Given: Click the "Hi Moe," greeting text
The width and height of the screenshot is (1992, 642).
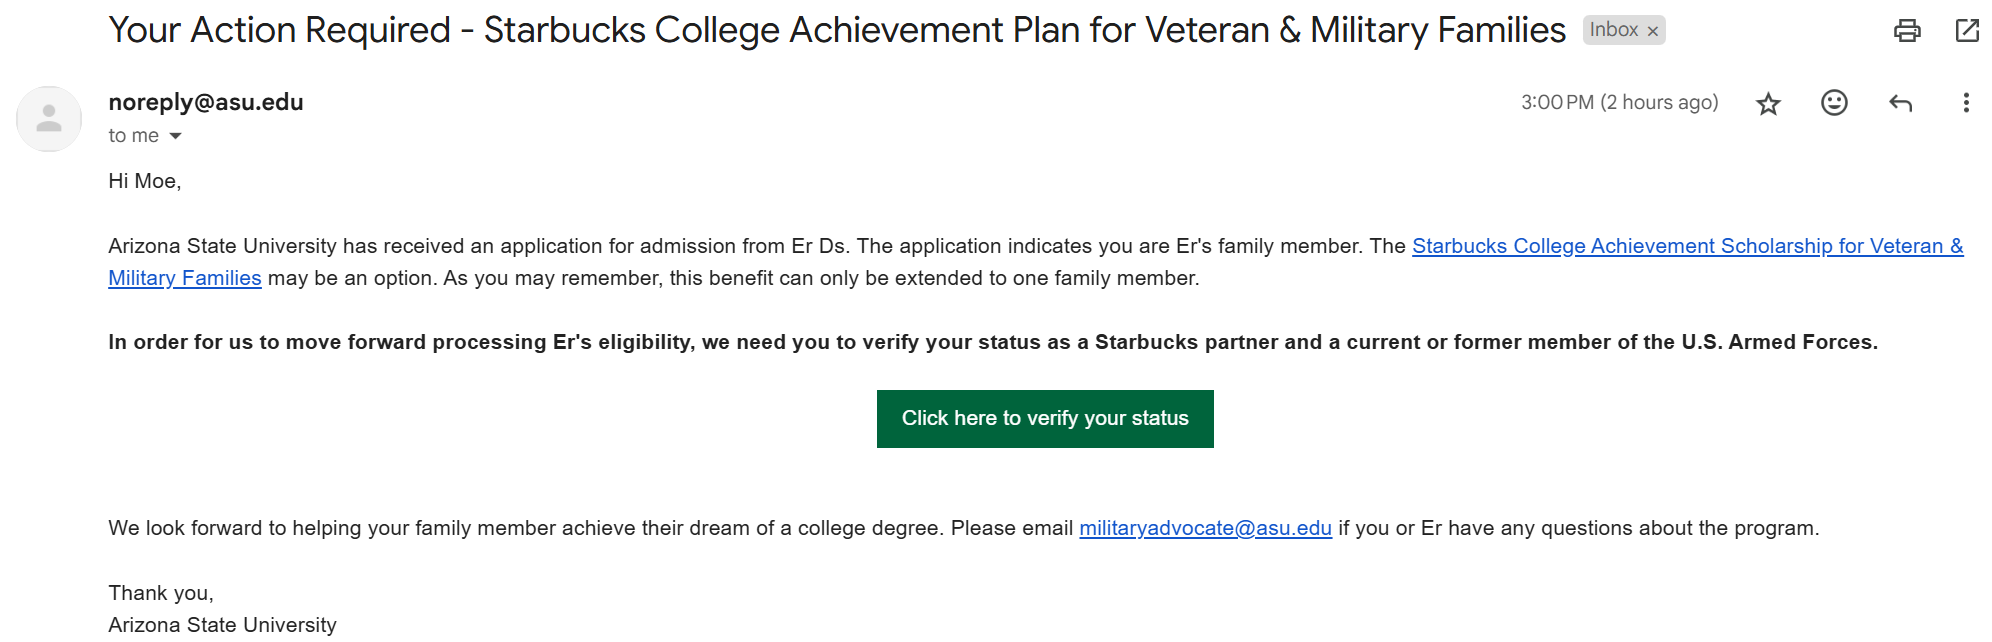Looking at the screenshot, I should pos(145,181).
